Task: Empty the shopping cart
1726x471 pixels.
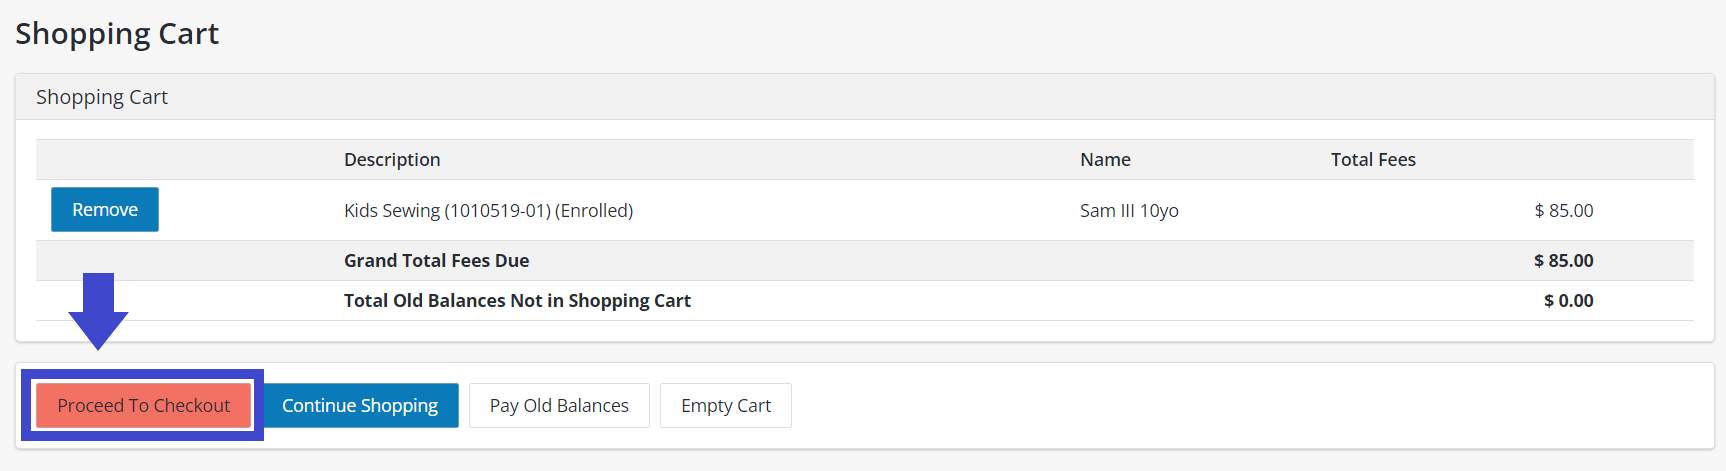Action: [725, 405]
